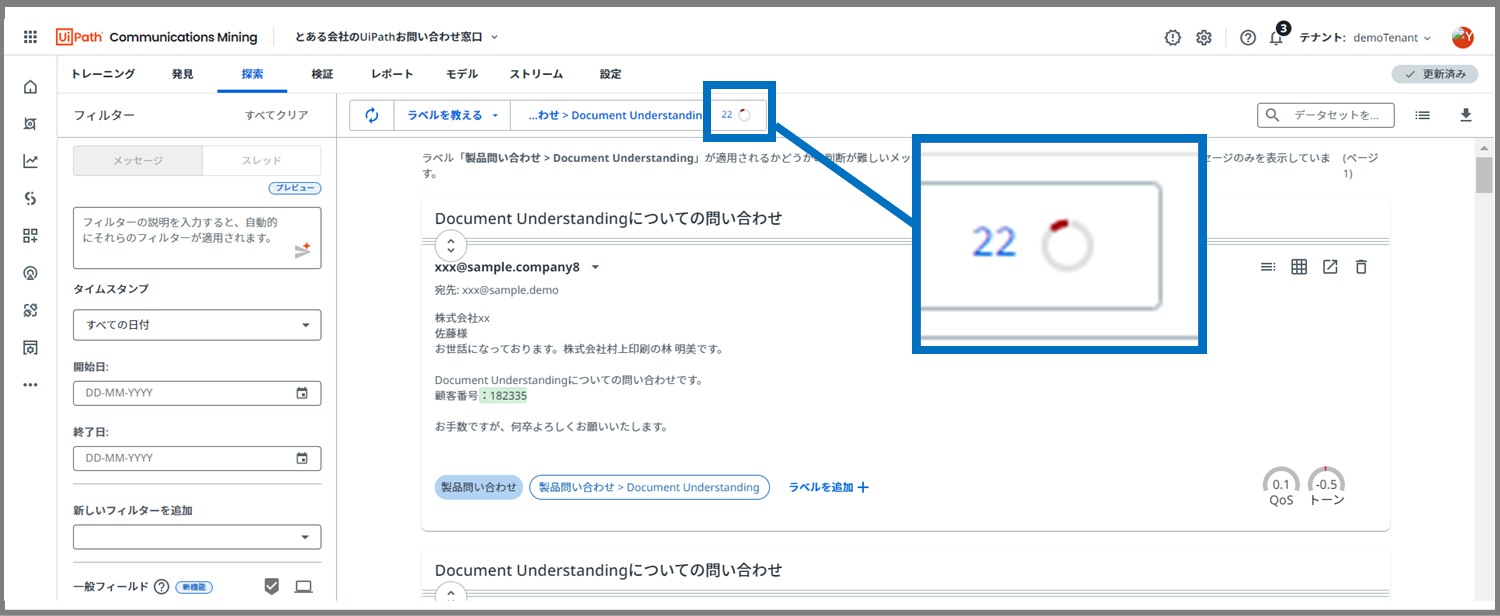
Task: Switch filter to メッセージ mode
Action: point(138,161)
